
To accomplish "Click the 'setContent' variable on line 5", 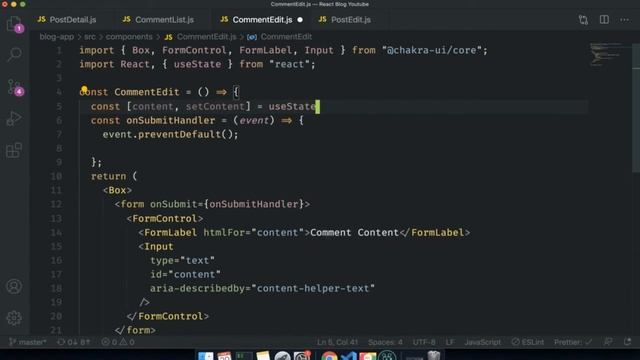I will click(215, 107).
